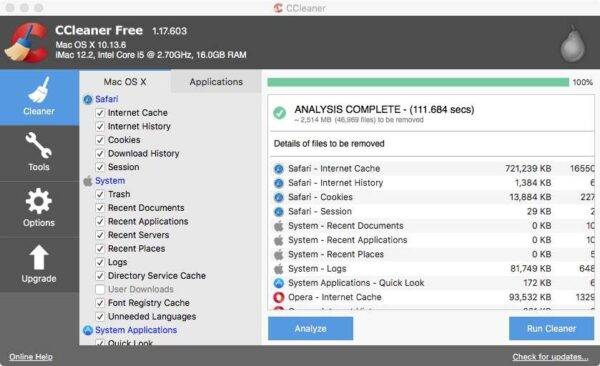
Task: Select the Safari category heading
Action: coord(107,99)
